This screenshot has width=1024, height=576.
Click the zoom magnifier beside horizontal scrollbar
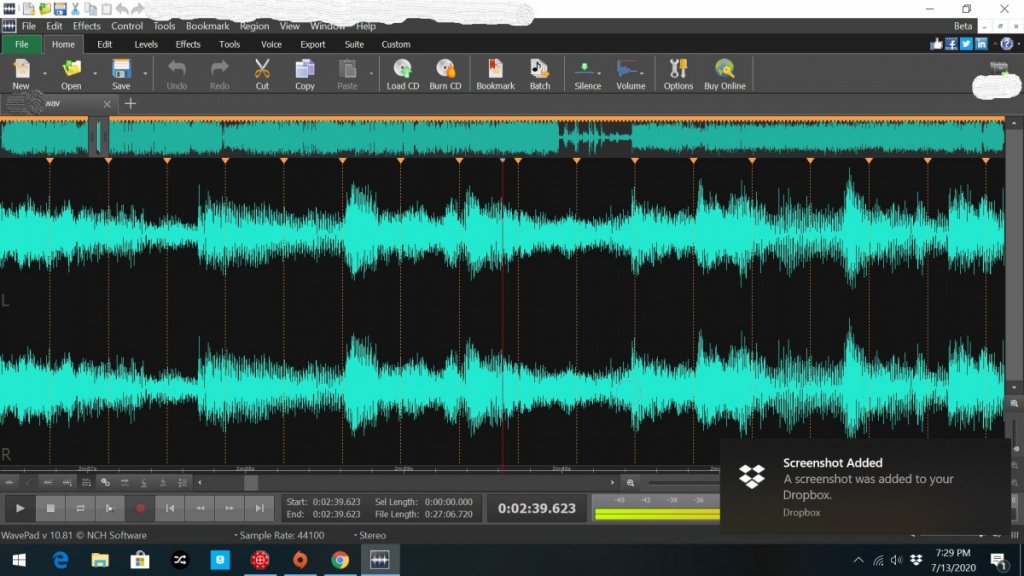tap(630, 483)
